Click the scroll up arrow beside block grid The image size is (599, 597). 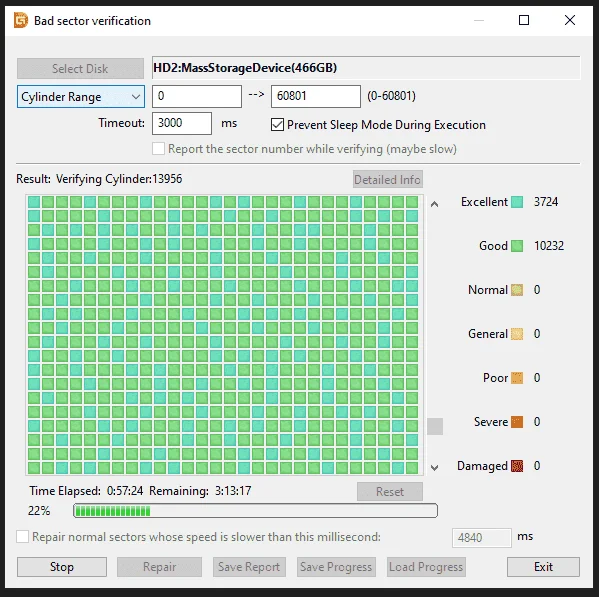434,204
